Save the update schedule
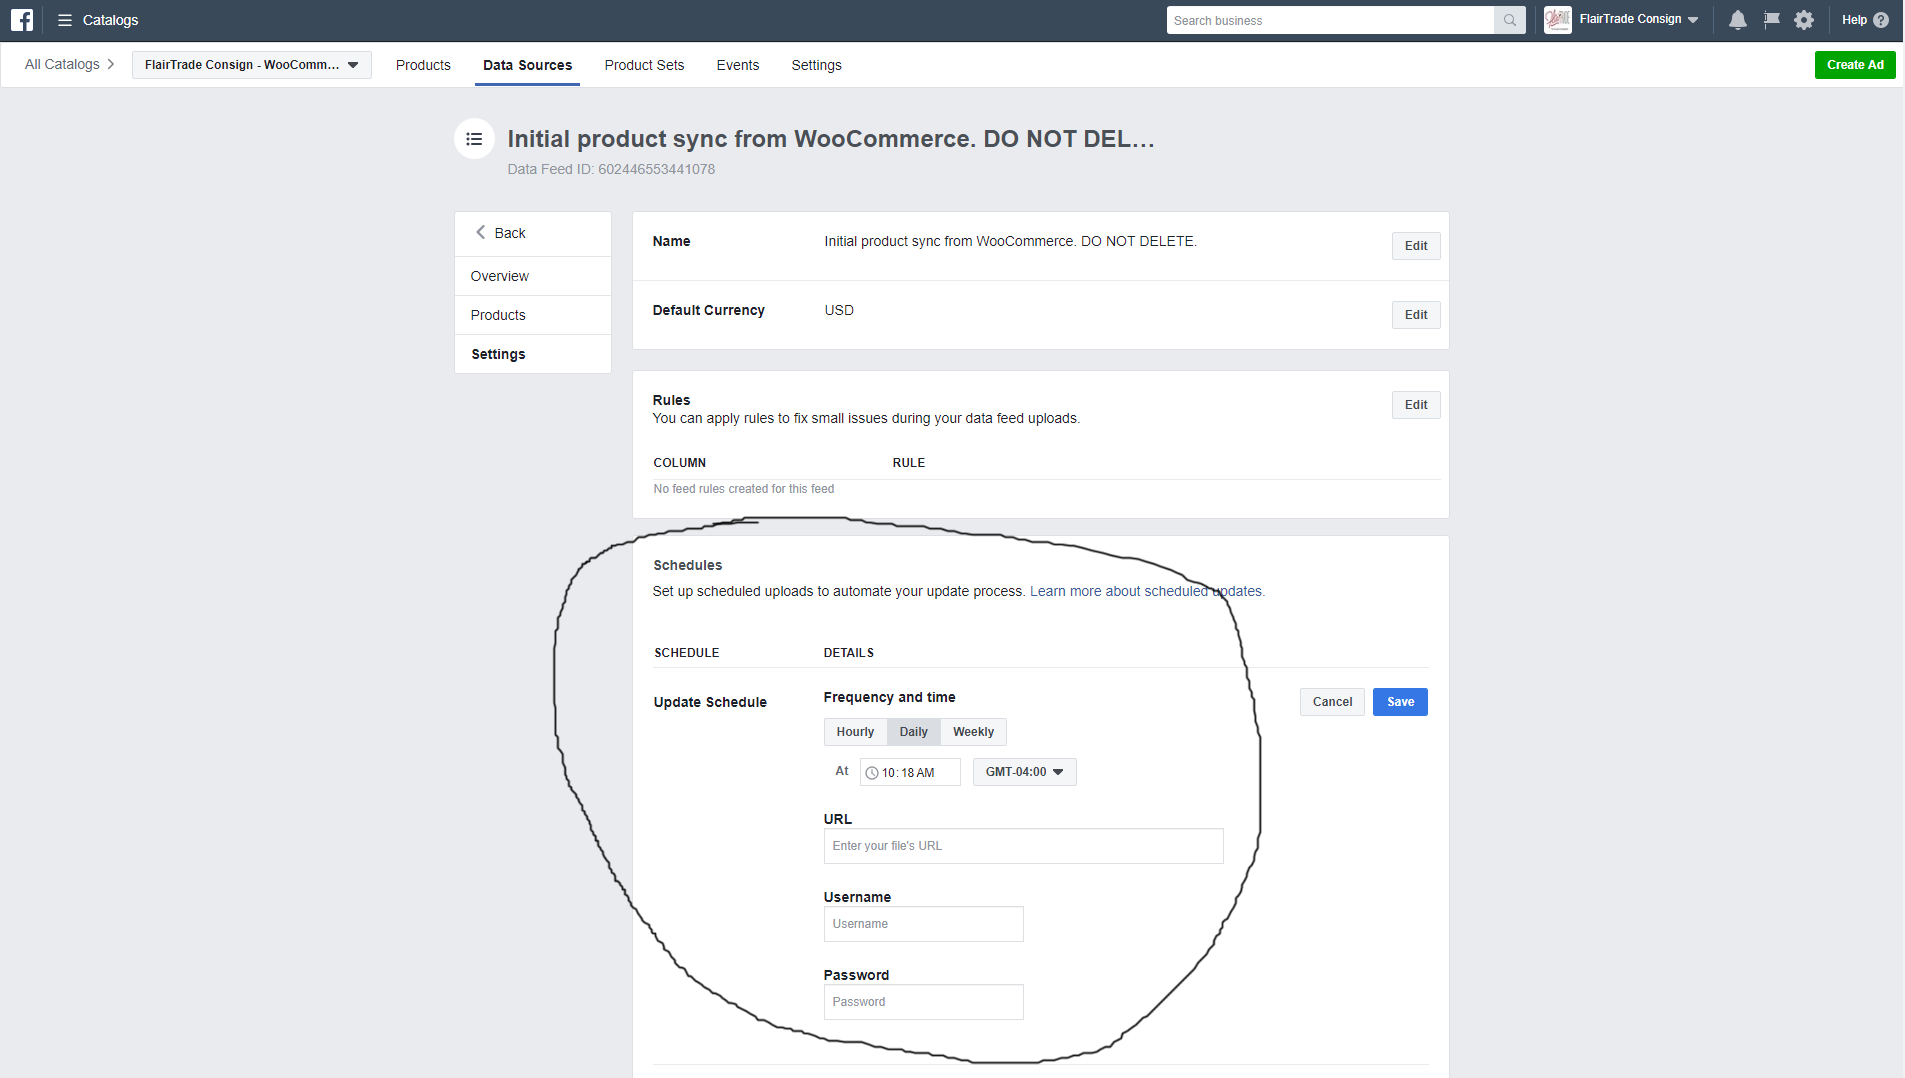Screen dimensions: 1905x1078 pos(1400,702)
